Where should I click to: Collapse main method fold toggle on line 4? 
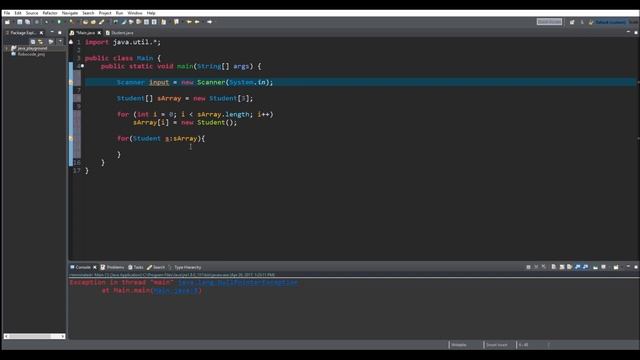82,66
